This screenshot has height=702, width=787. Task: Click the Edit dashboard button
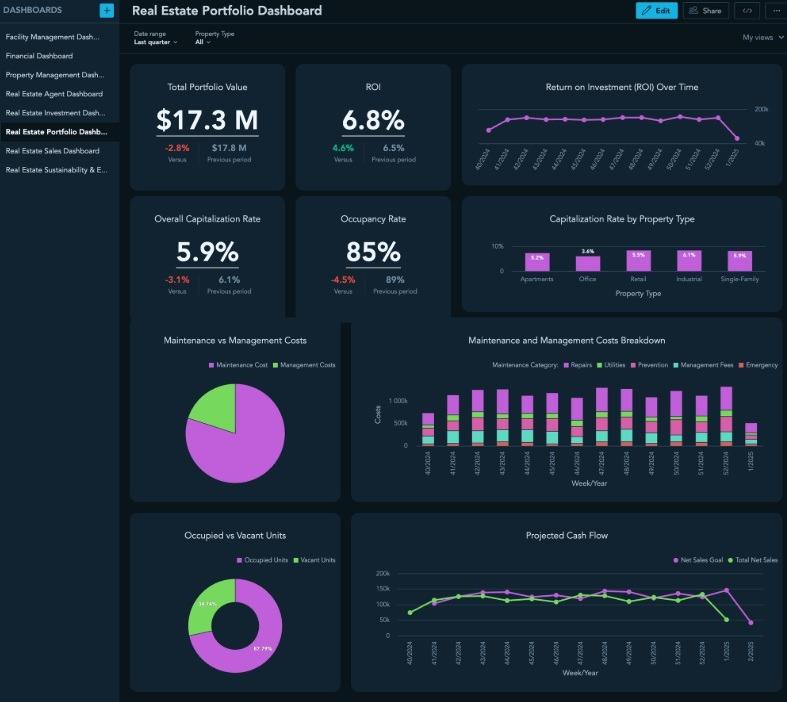pyautogui.click(x=656, y=11)
